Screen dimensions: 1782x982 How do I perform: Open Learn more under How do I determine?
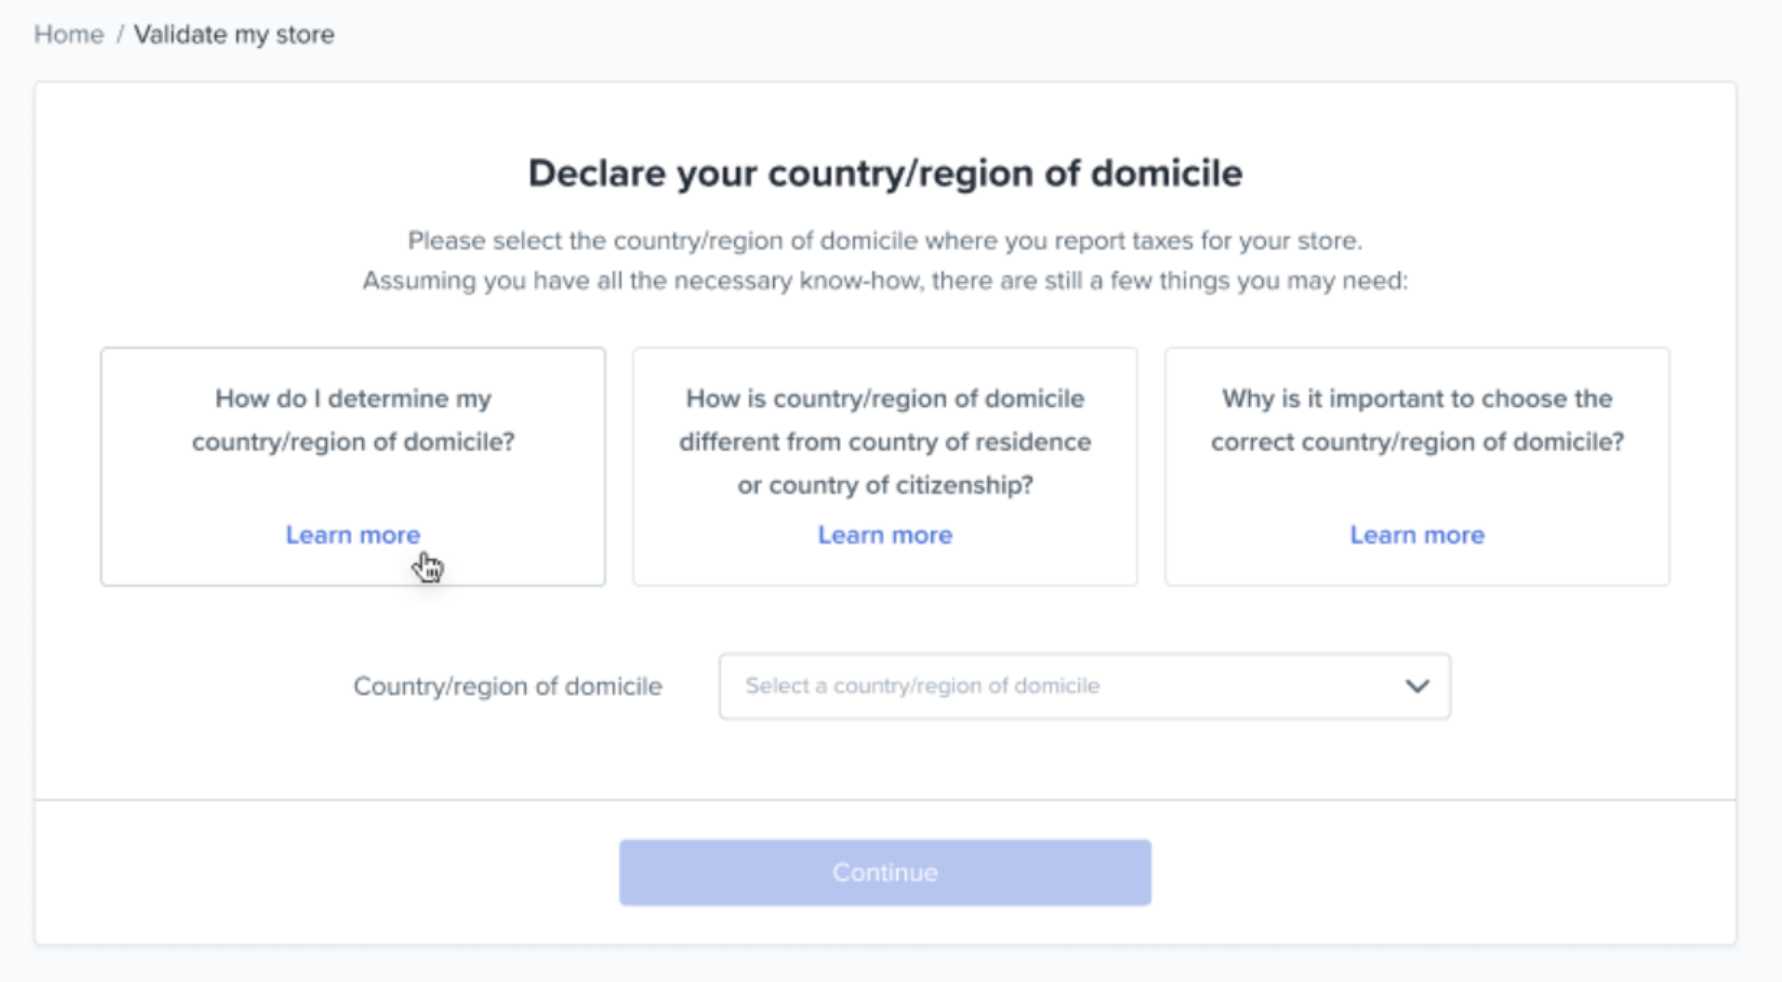tap(353, 535)
